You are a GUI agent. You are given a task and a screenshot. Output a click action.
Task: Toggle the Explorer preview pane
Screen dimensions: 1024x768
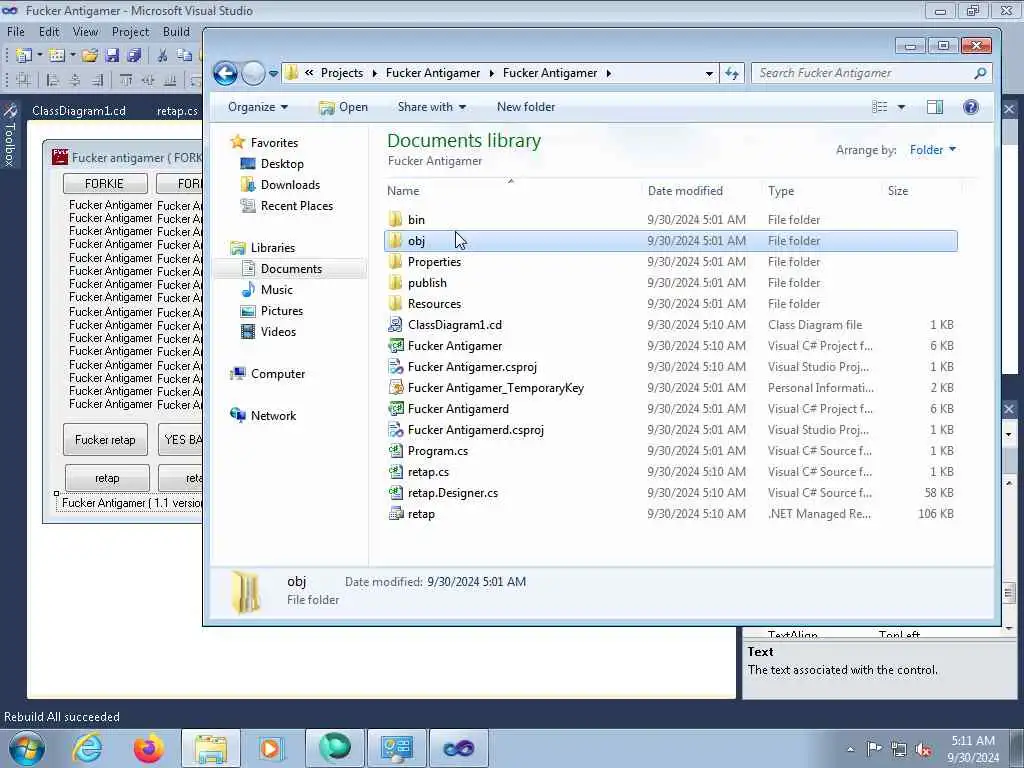point(935,107)
